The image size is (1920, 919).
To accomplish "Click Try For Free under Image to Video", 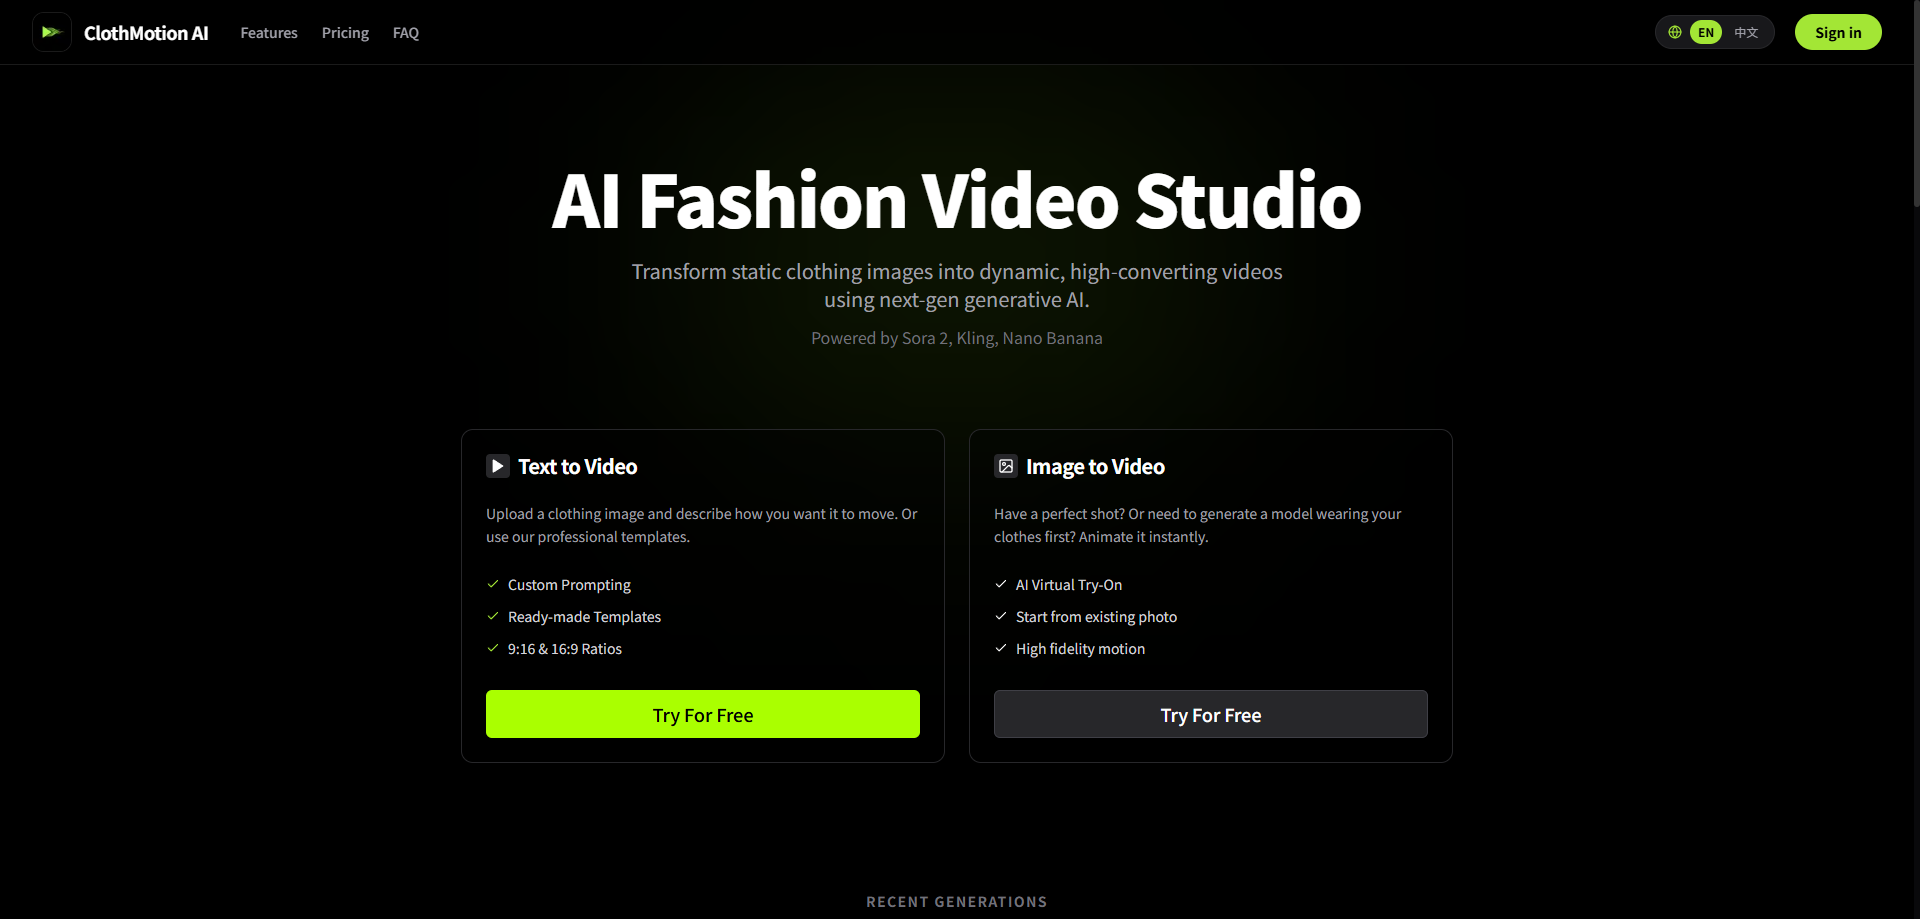I will [x=1211, y=714].
